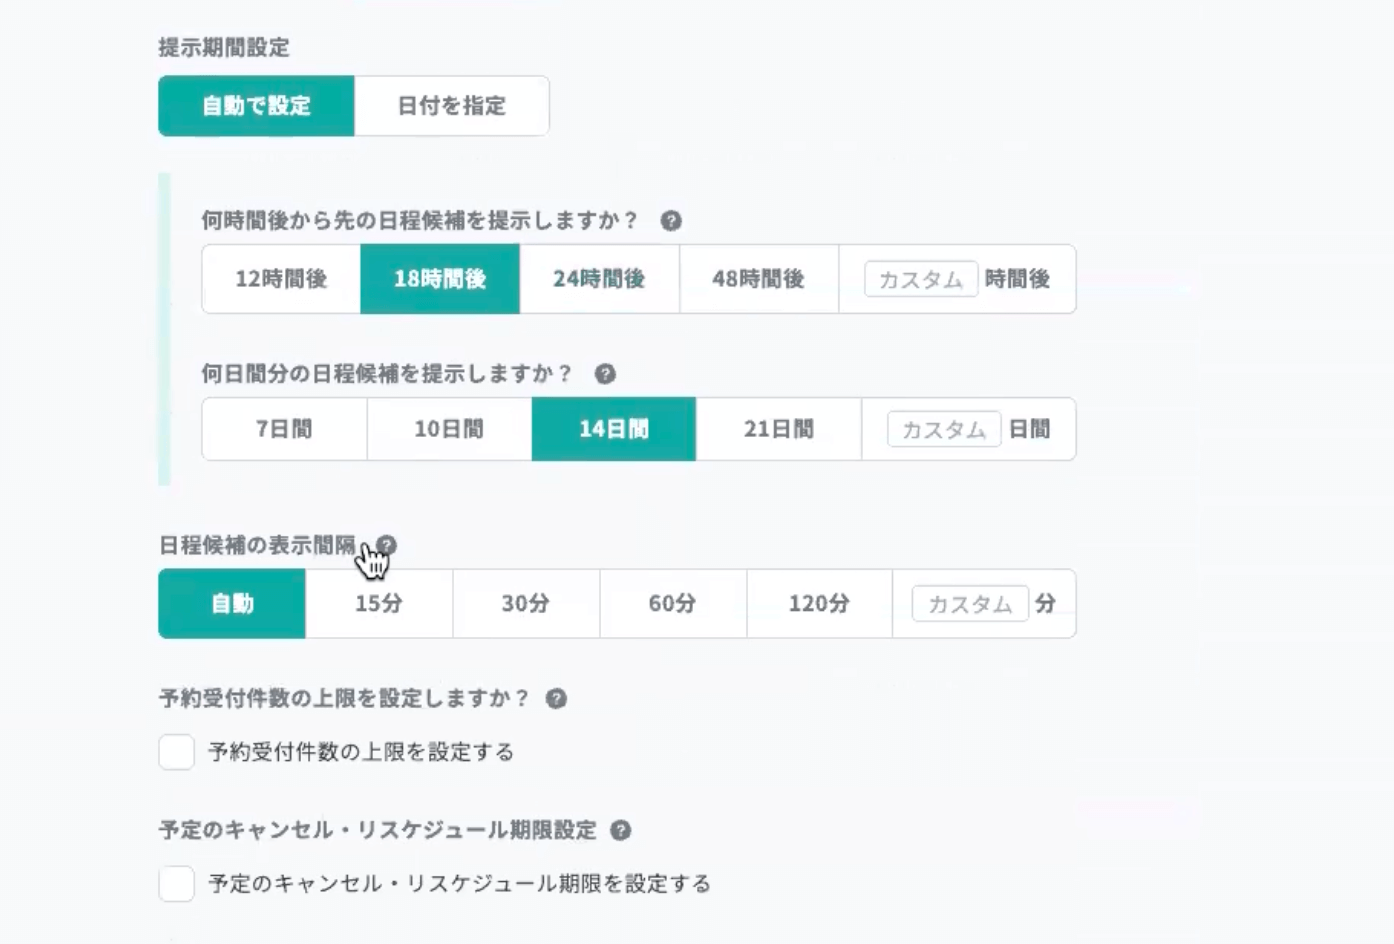The height and width of the screenshot is (944, 1394).
Task: Select 自動で設定 tab
Action: pyautogui.click(x=256, y=106)
